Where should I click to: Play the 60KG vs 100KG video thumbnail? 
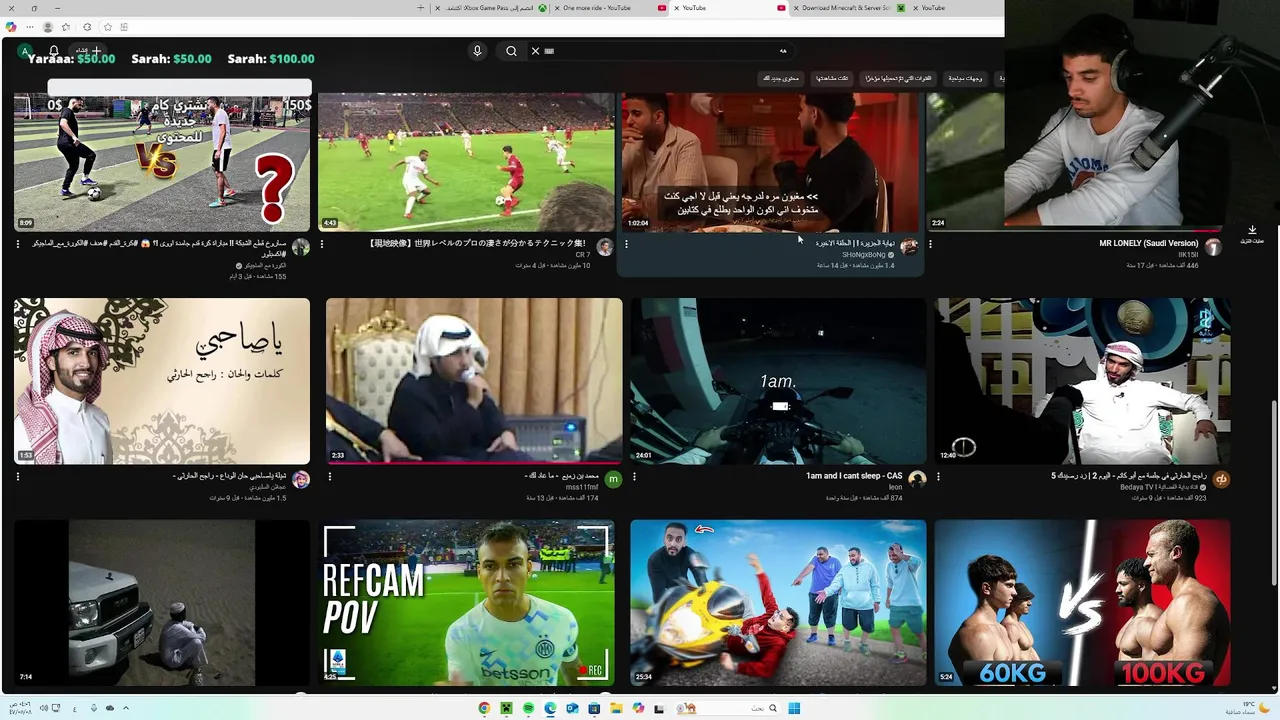click(1082, 602)
